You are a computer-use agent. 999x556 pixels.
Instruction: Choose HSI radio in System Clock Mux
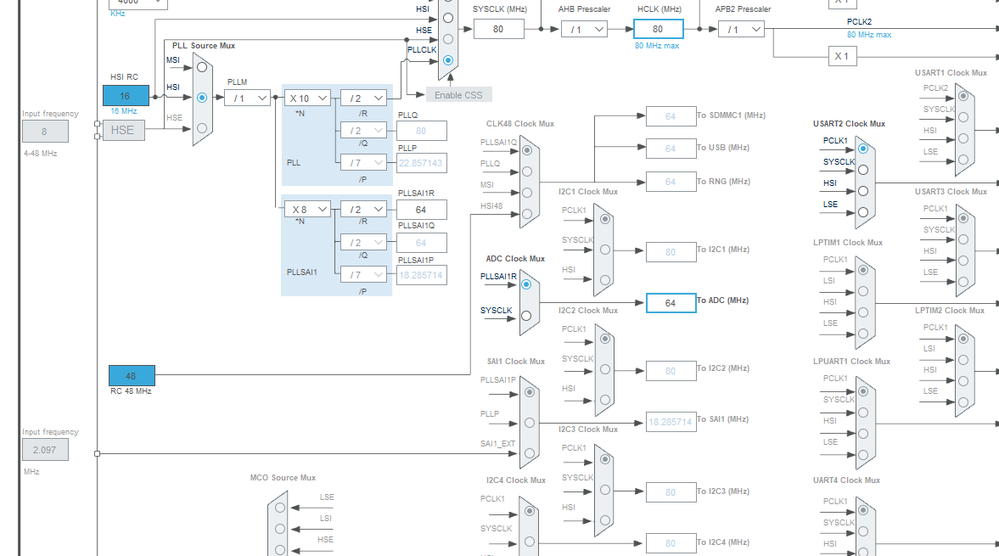(x=448, y=18)
